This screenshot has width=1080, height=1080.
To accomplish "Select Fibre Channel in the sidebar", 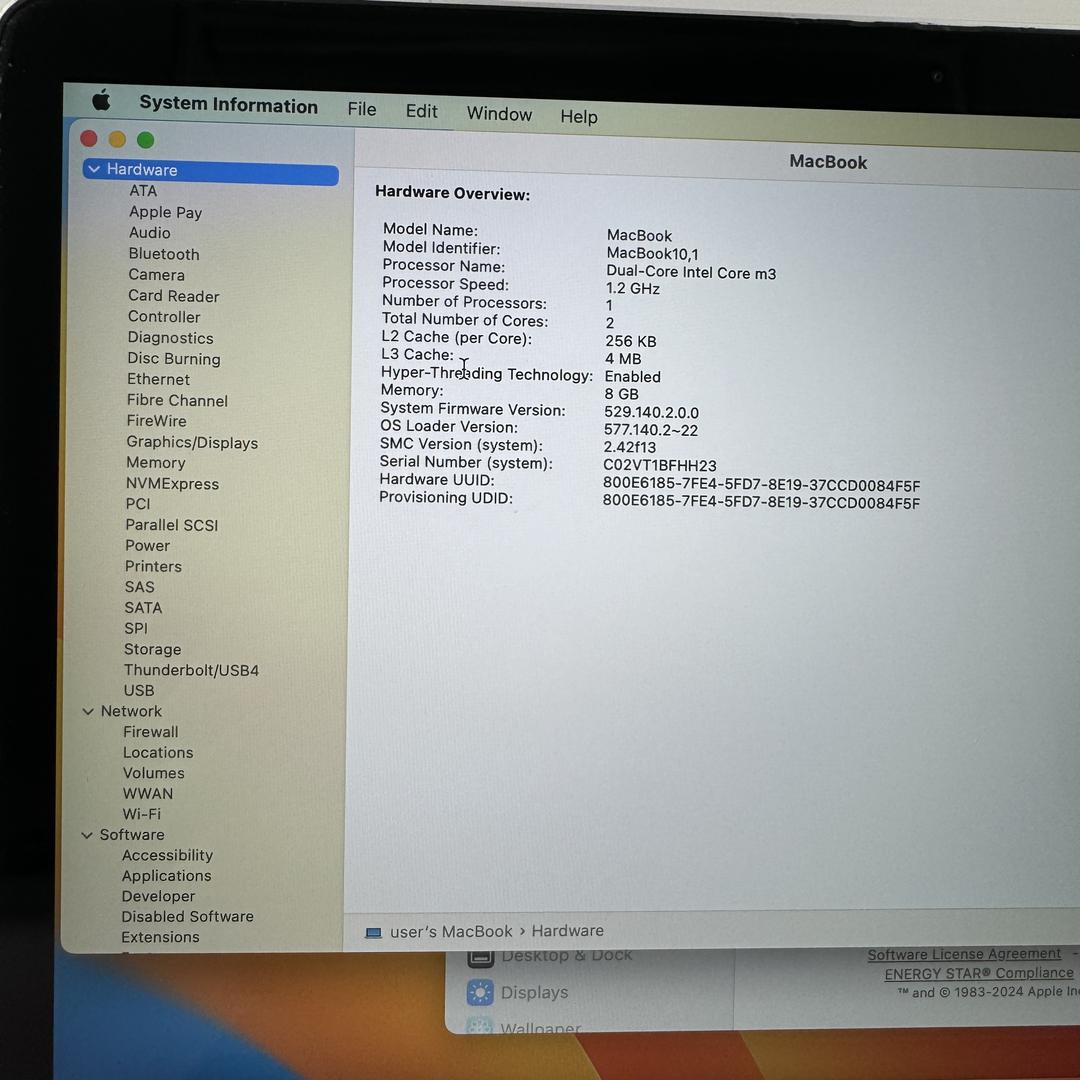I will tap(177, 400).
